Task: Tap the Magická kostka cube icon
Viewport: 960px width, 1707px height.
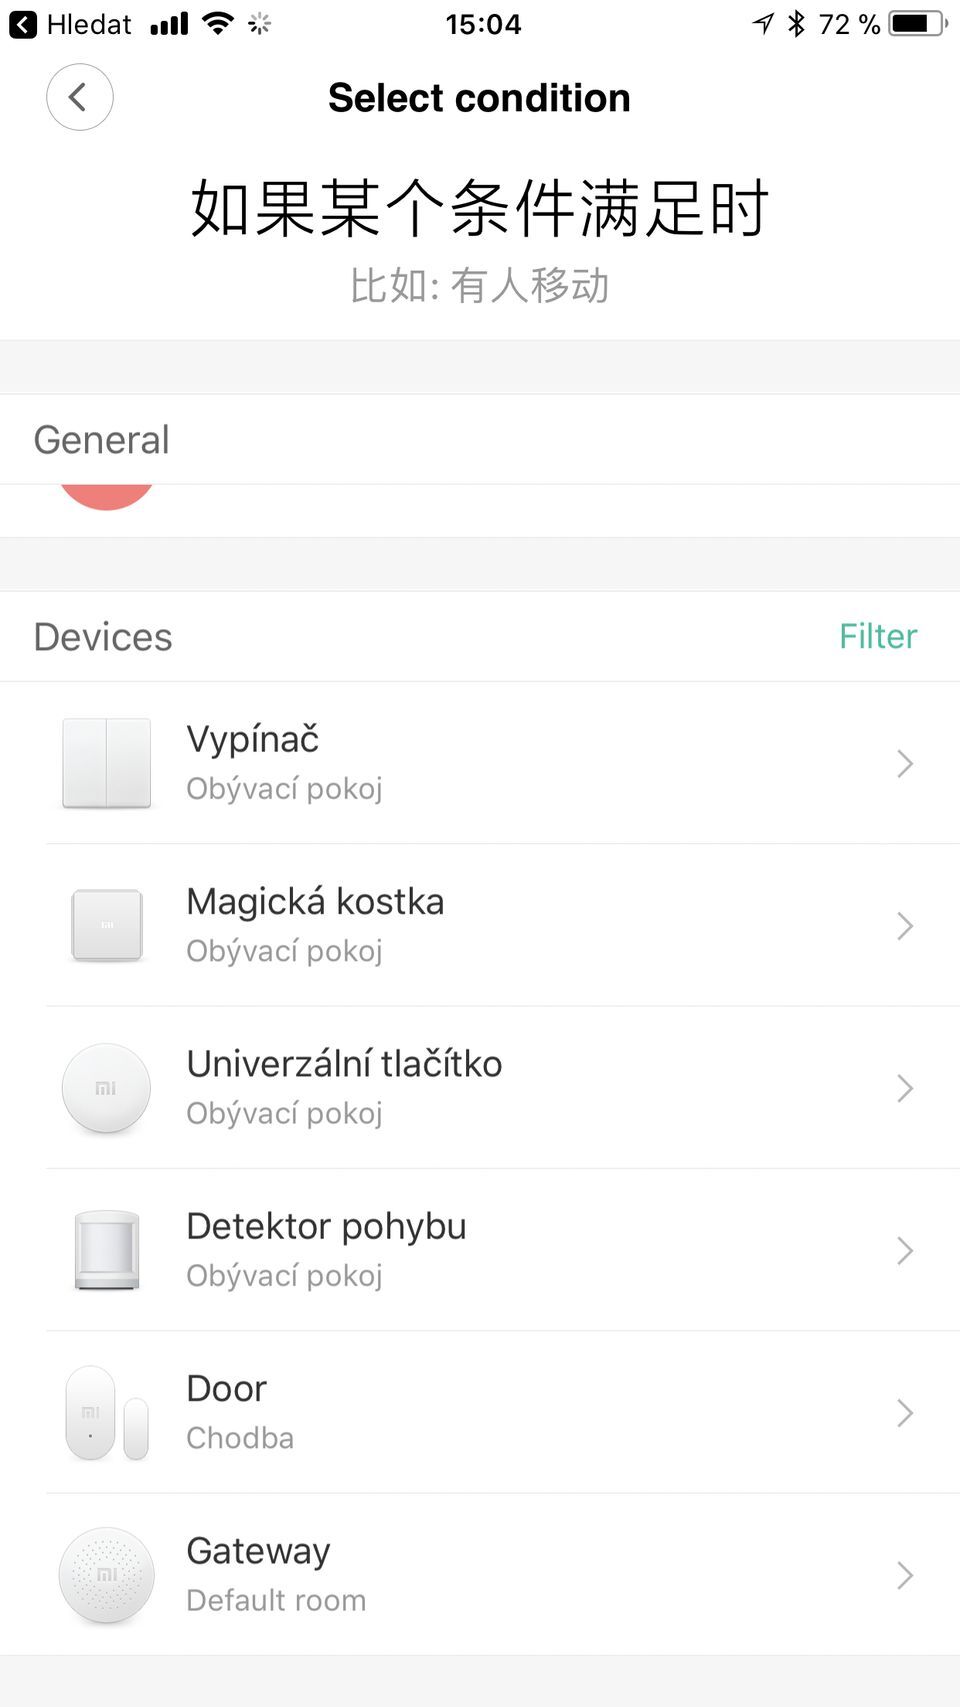Action: point(106,926)
